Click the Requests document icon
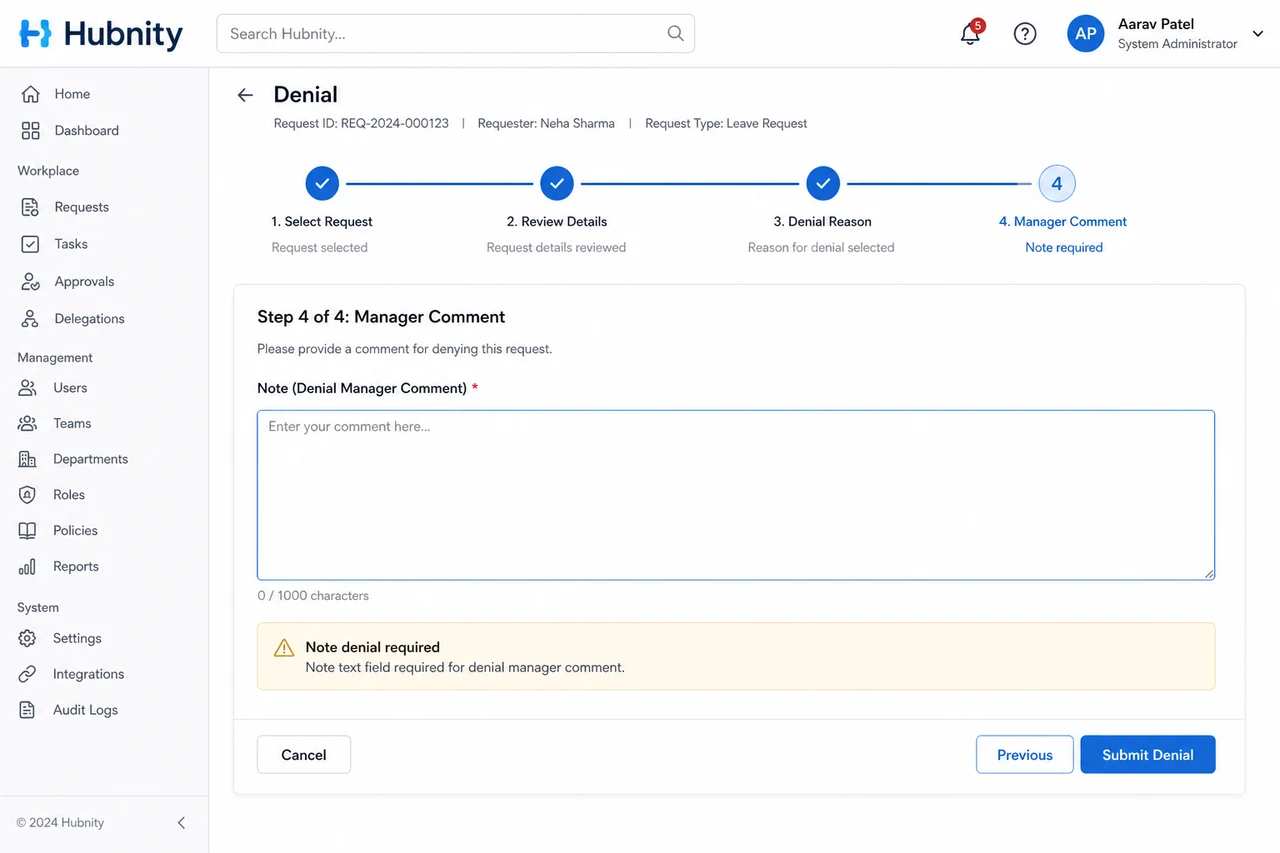 click(x=31, y=207)
